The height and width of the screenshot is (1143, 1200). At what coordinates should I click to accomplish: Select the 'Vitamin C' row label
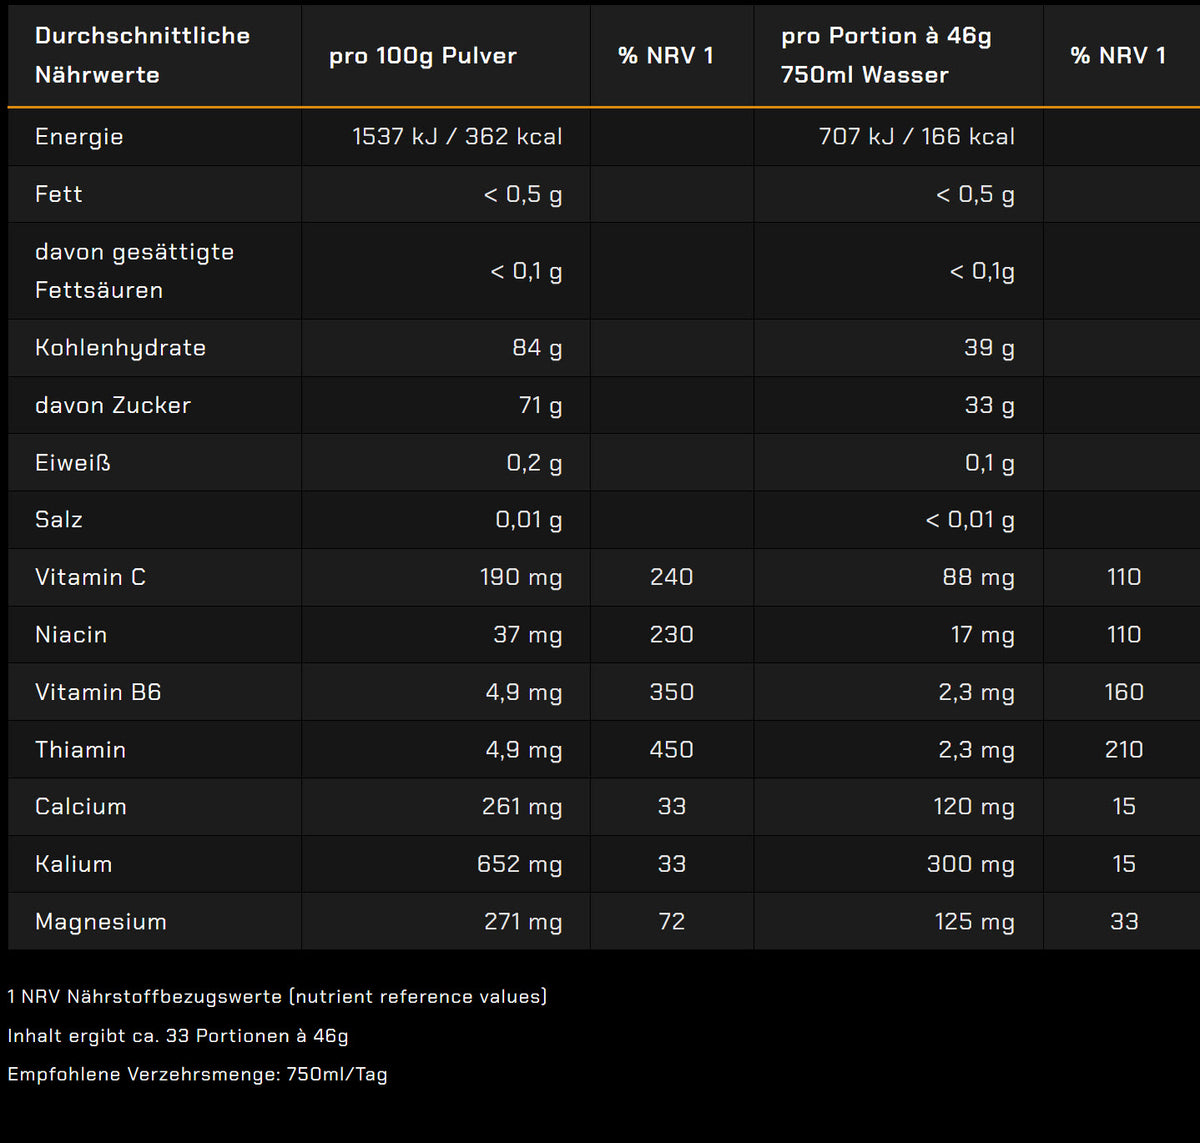click(91, 577)
